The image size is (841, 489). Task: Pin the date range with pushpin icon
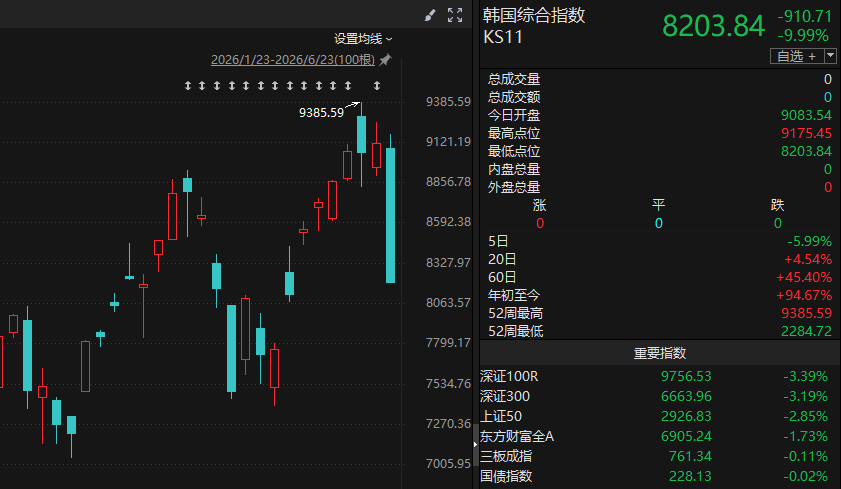pos(385,60)
